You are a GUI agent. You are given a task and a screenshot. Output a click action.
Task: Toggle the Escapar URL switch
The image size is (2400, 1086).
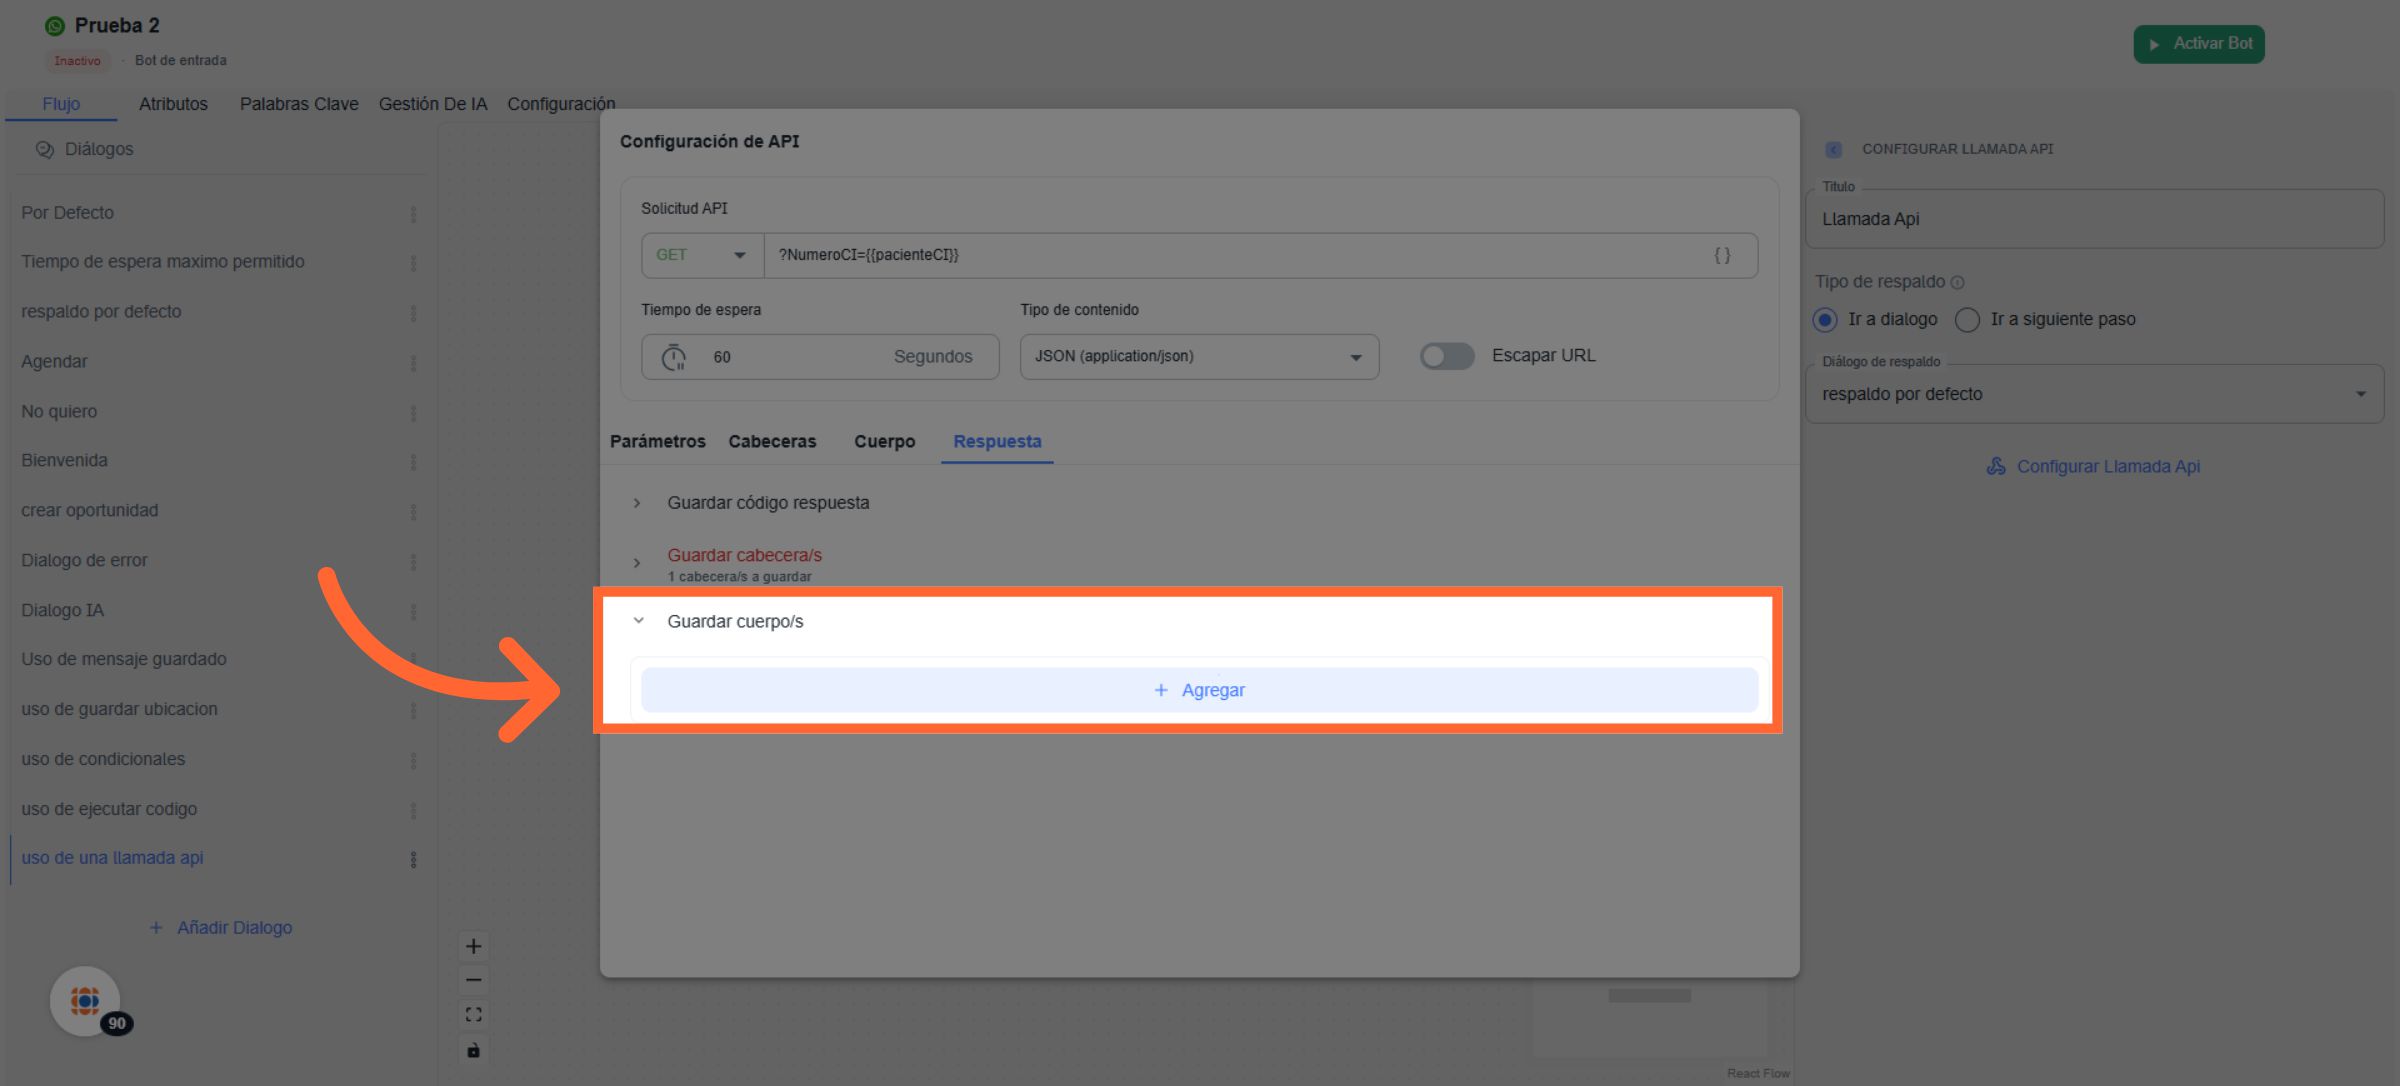pos(1446,356)
